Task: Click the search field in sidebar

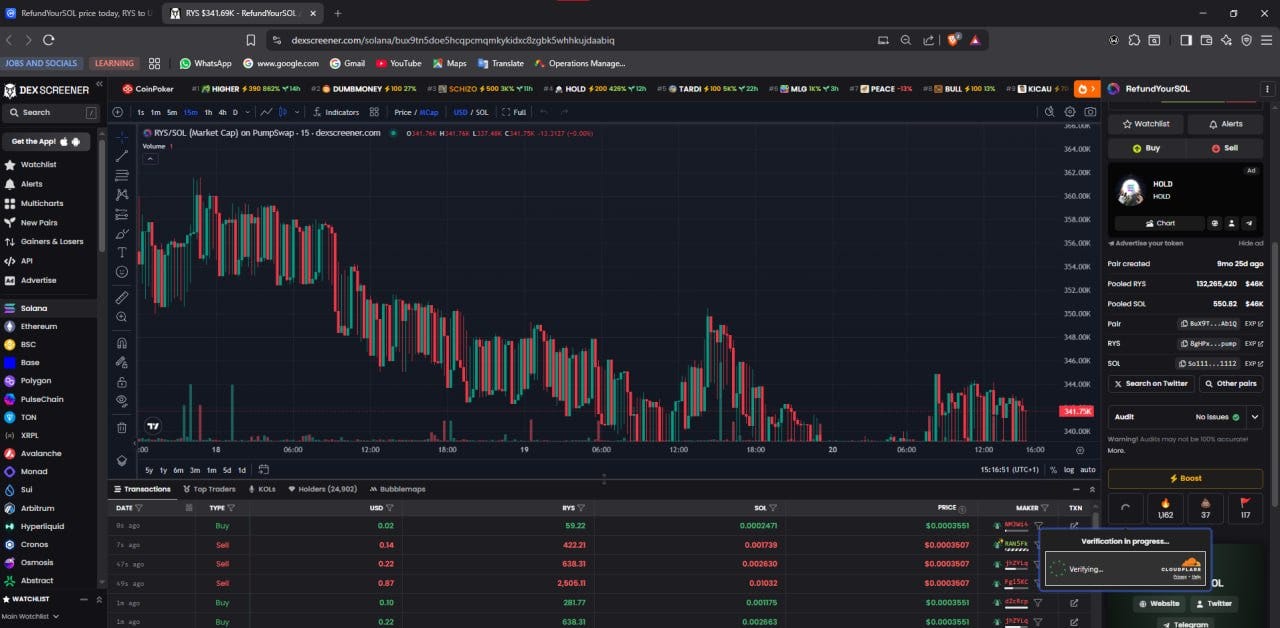Action: click(x=50, y=113)
